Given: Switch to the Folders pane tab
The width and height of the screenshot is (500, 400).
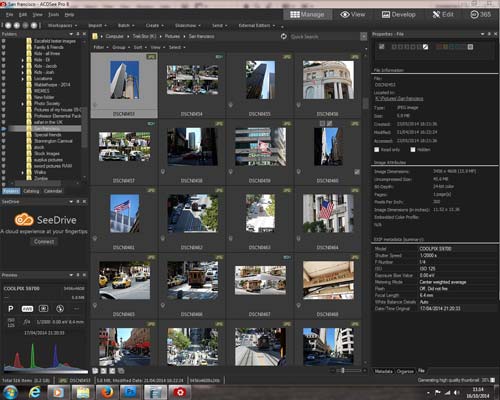Looking at the screenshot, I should 11,191.
